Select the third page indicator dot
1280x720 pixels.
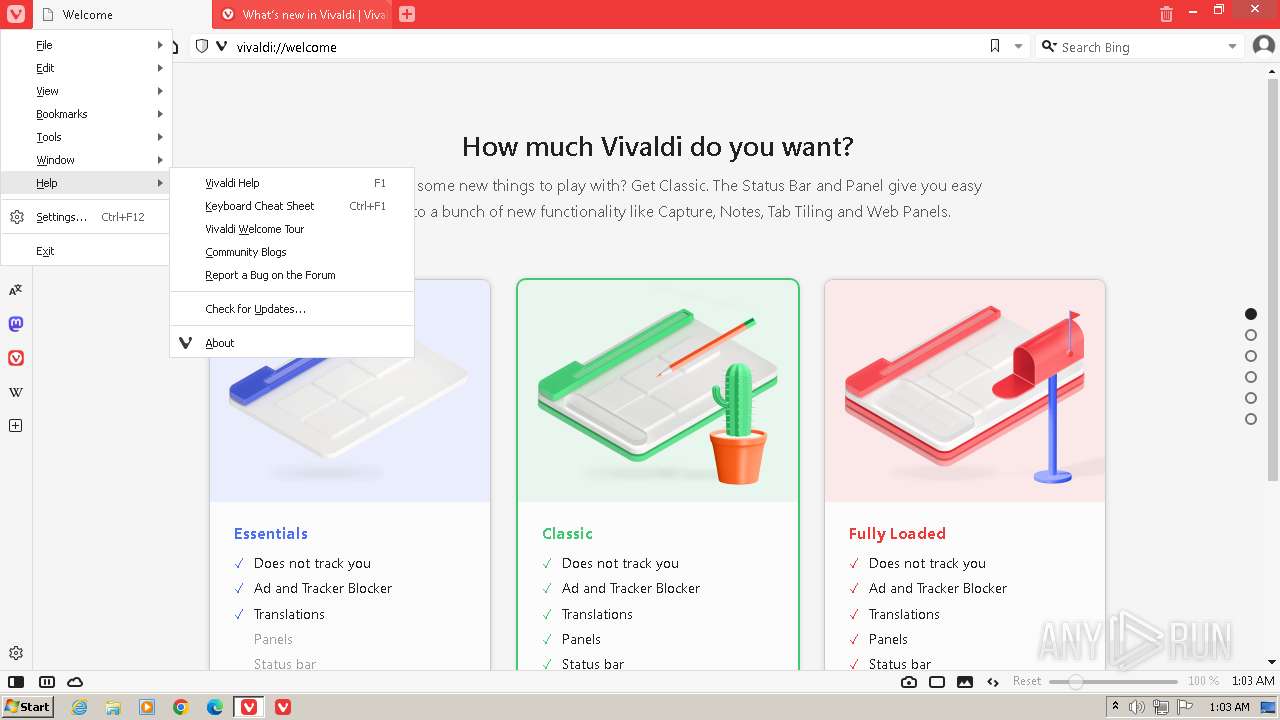coord(1251,356)
